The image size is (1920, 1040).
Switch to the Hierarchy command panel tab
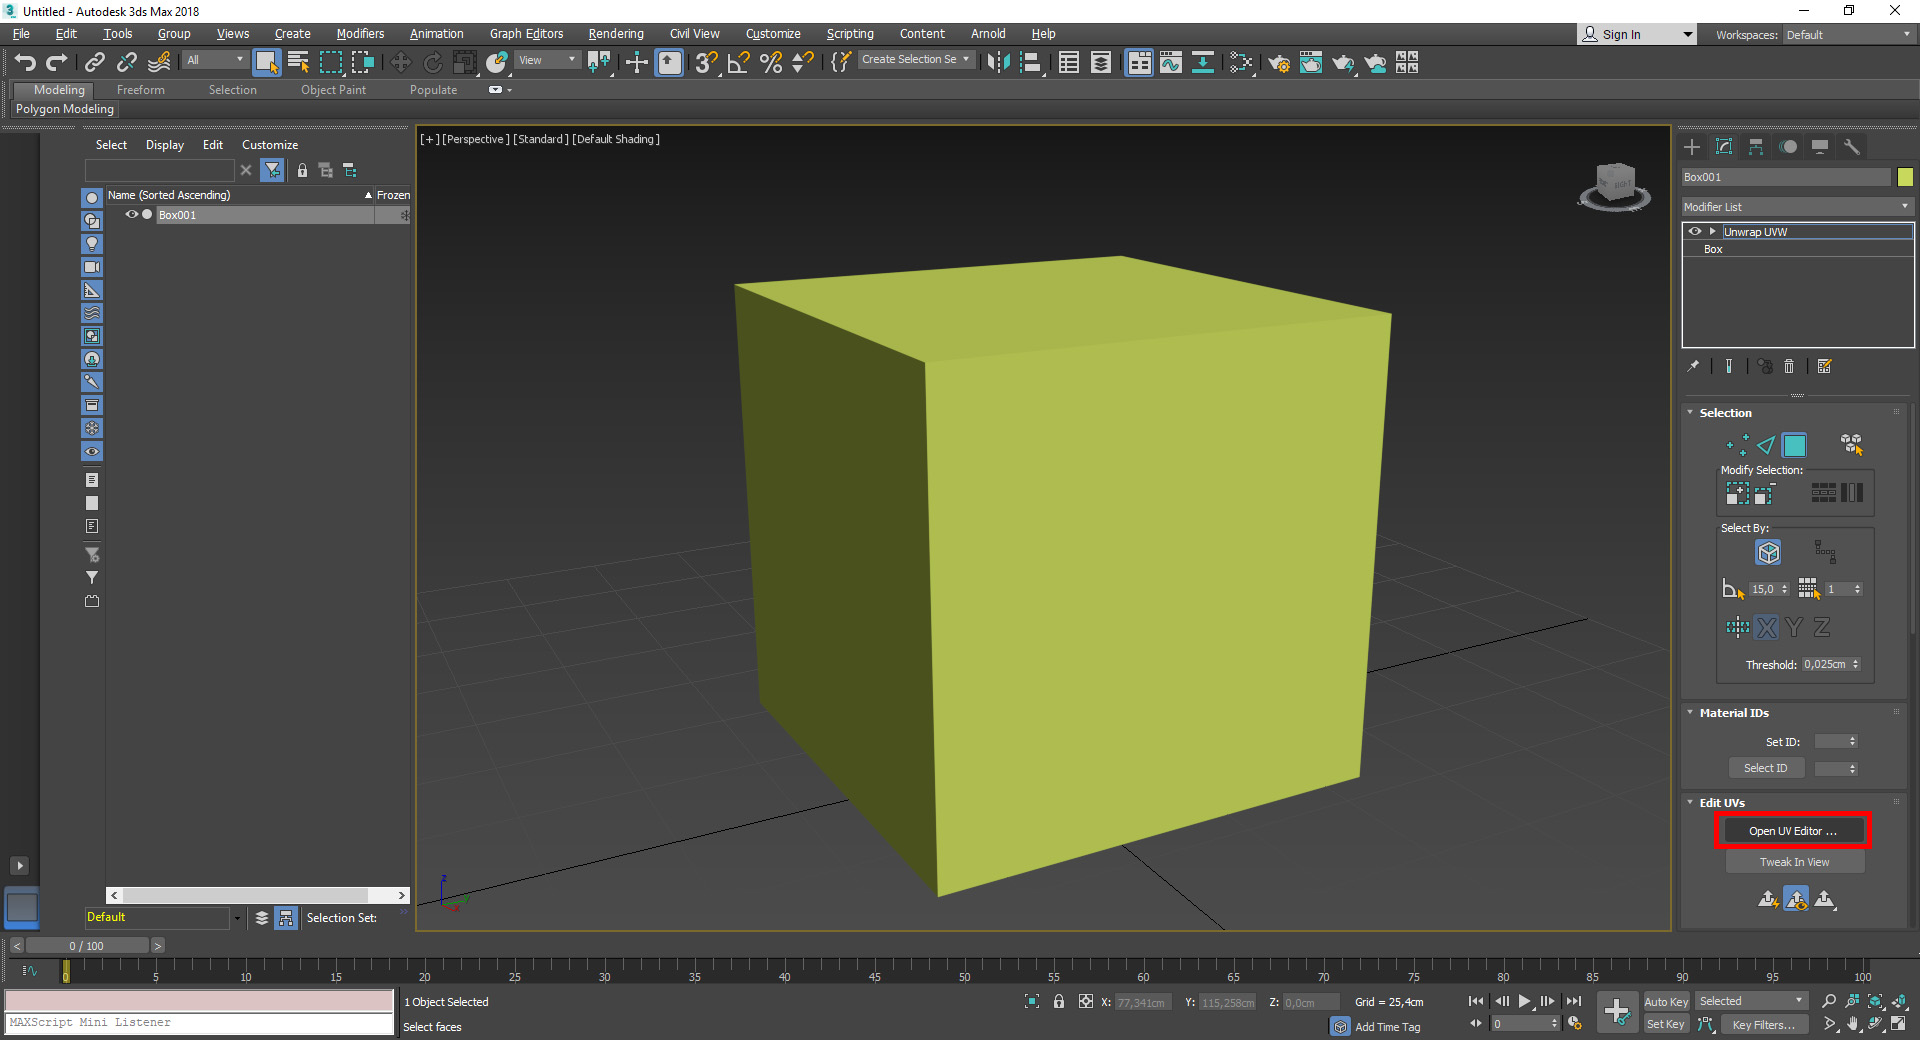tap(1756, 147)
